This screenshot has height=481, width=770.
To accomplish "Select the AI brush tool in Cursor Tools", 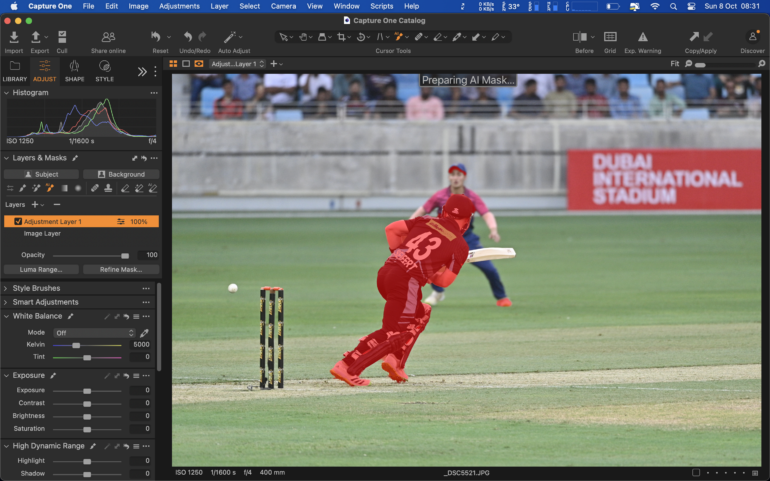I will point(398,37).
